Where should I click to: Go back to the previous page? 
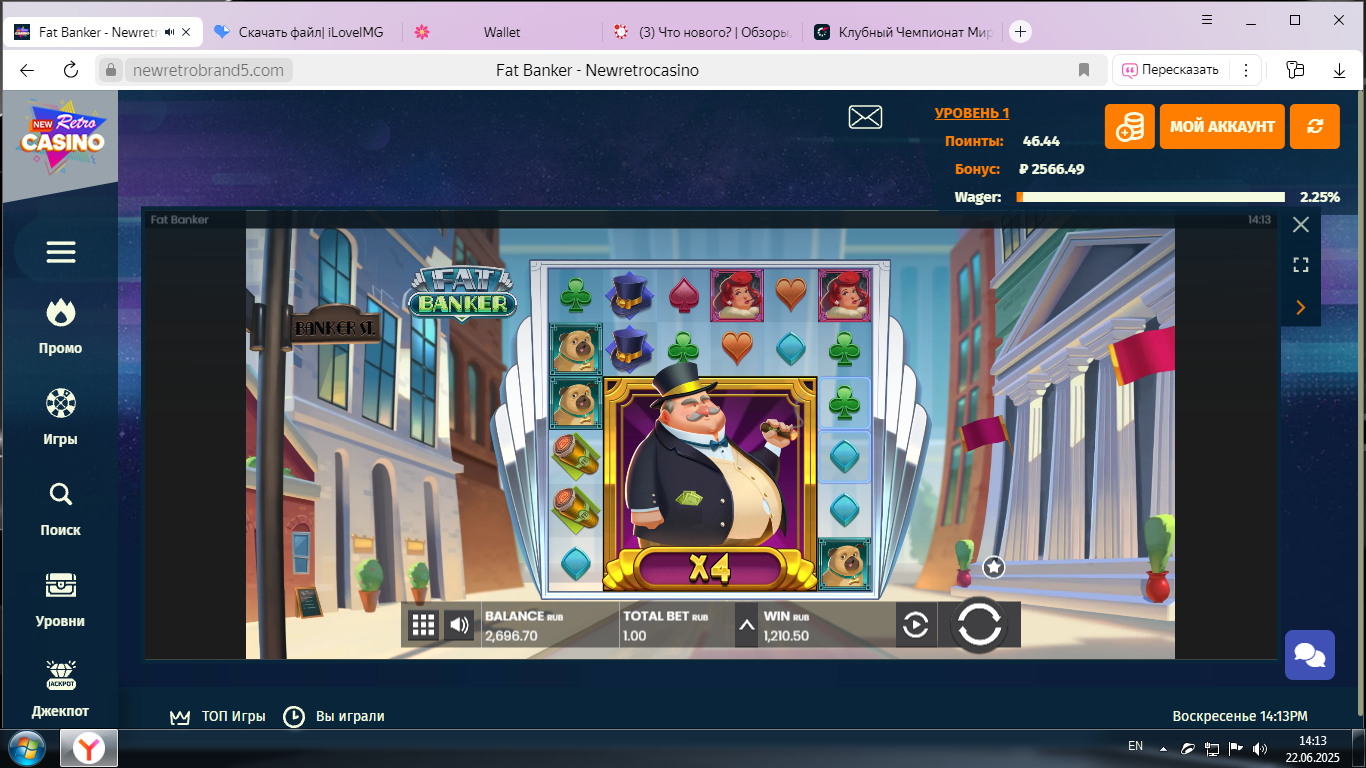point(27,70)
